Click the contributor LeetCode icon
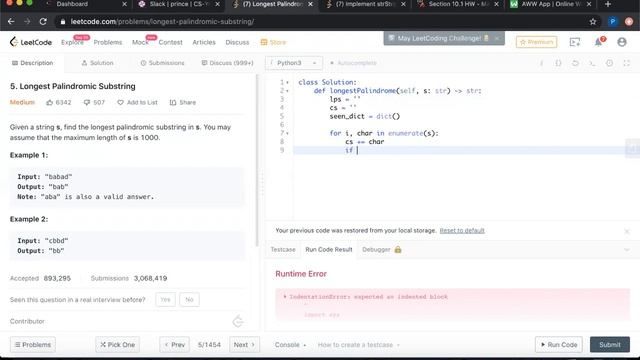The width and height of the screenshot is (640, 360). click(x=238, y=322)
